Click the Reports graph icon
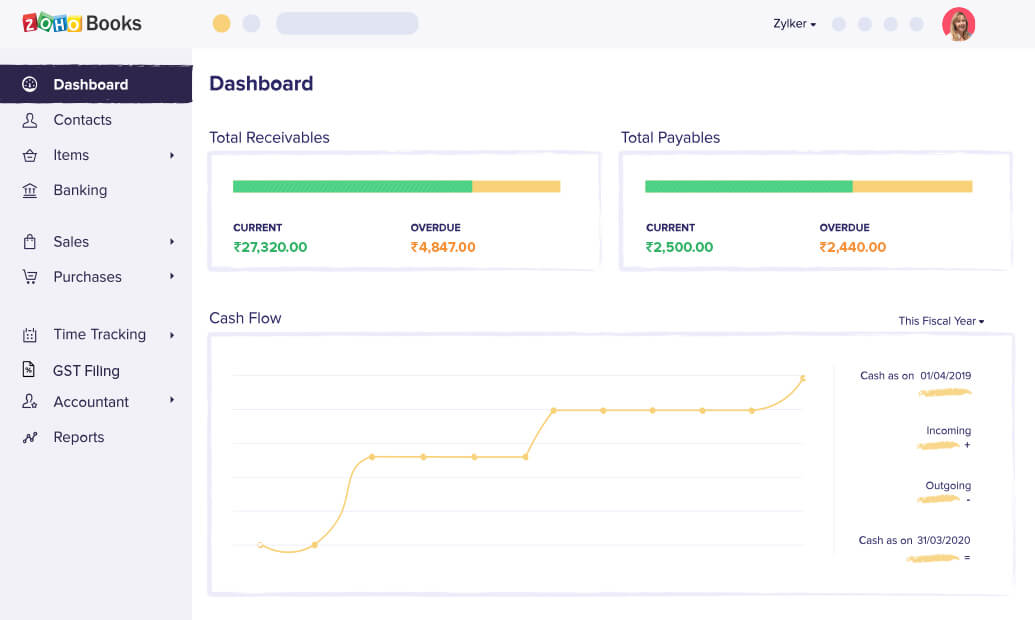Viewport: 1035px width, 620px height. pos(30,437)
